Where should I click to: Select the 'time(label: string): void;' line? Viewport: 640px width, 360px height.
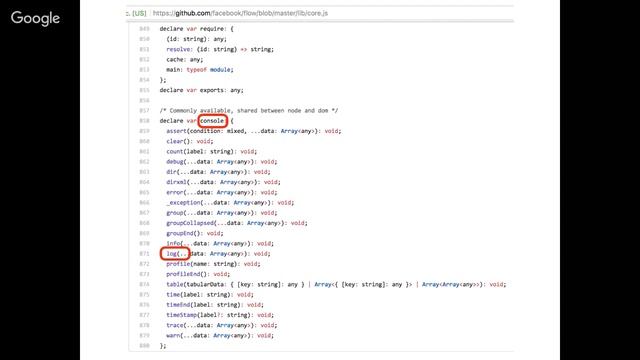coord(210,294)
